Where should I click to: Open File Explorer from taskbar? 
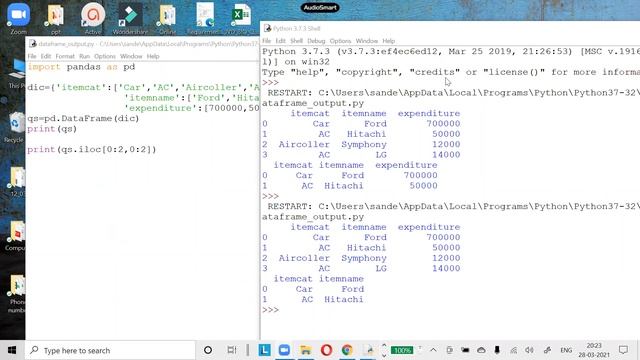click(x=305, y=350)
